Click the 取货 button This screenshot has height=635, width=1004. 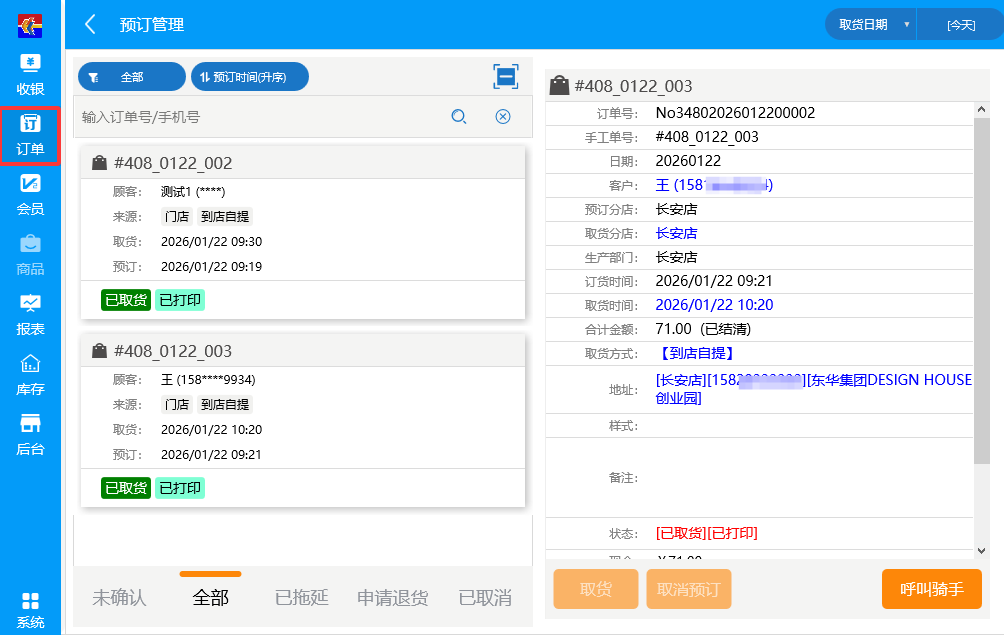click(x=595, y=589)
